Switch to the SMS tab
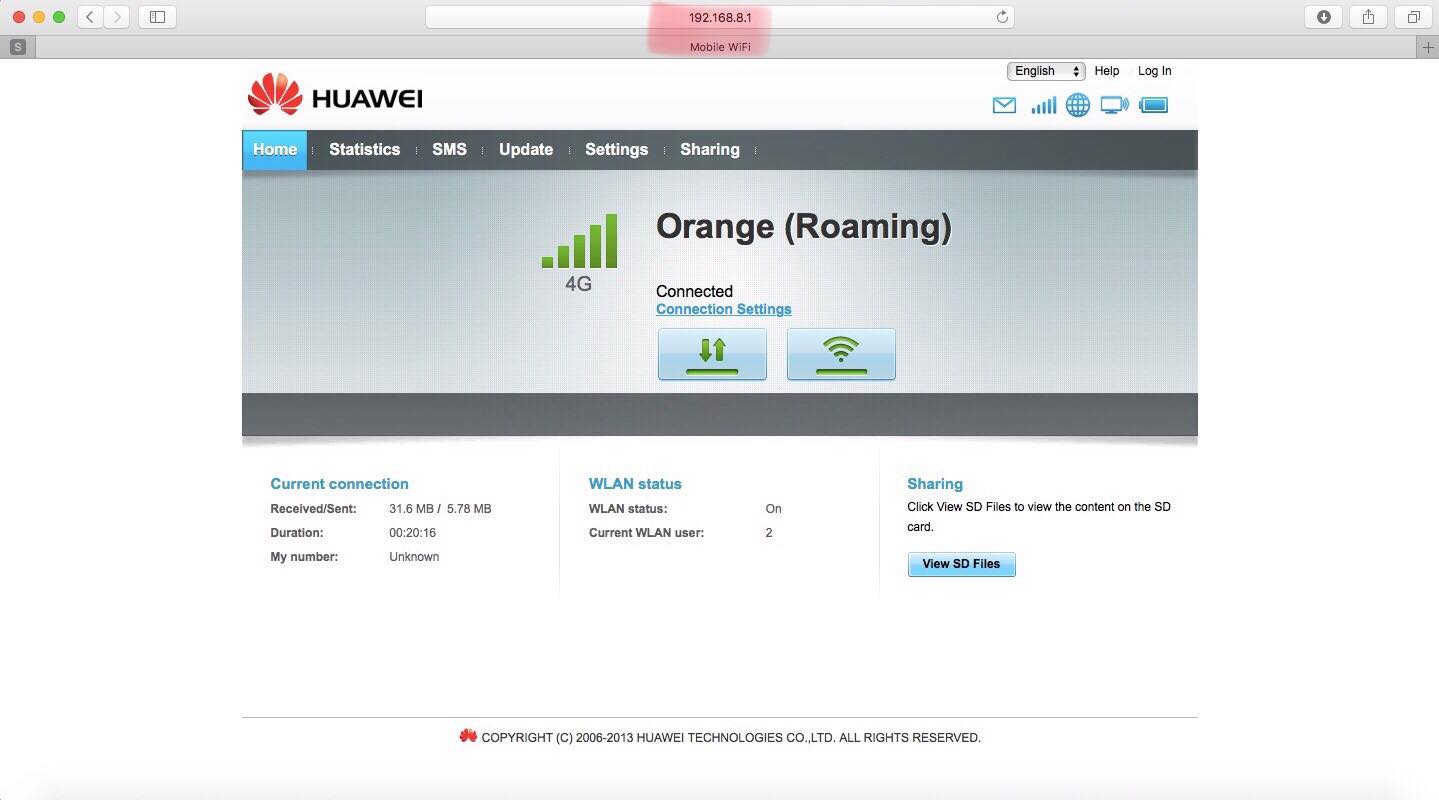 point(449,149)
